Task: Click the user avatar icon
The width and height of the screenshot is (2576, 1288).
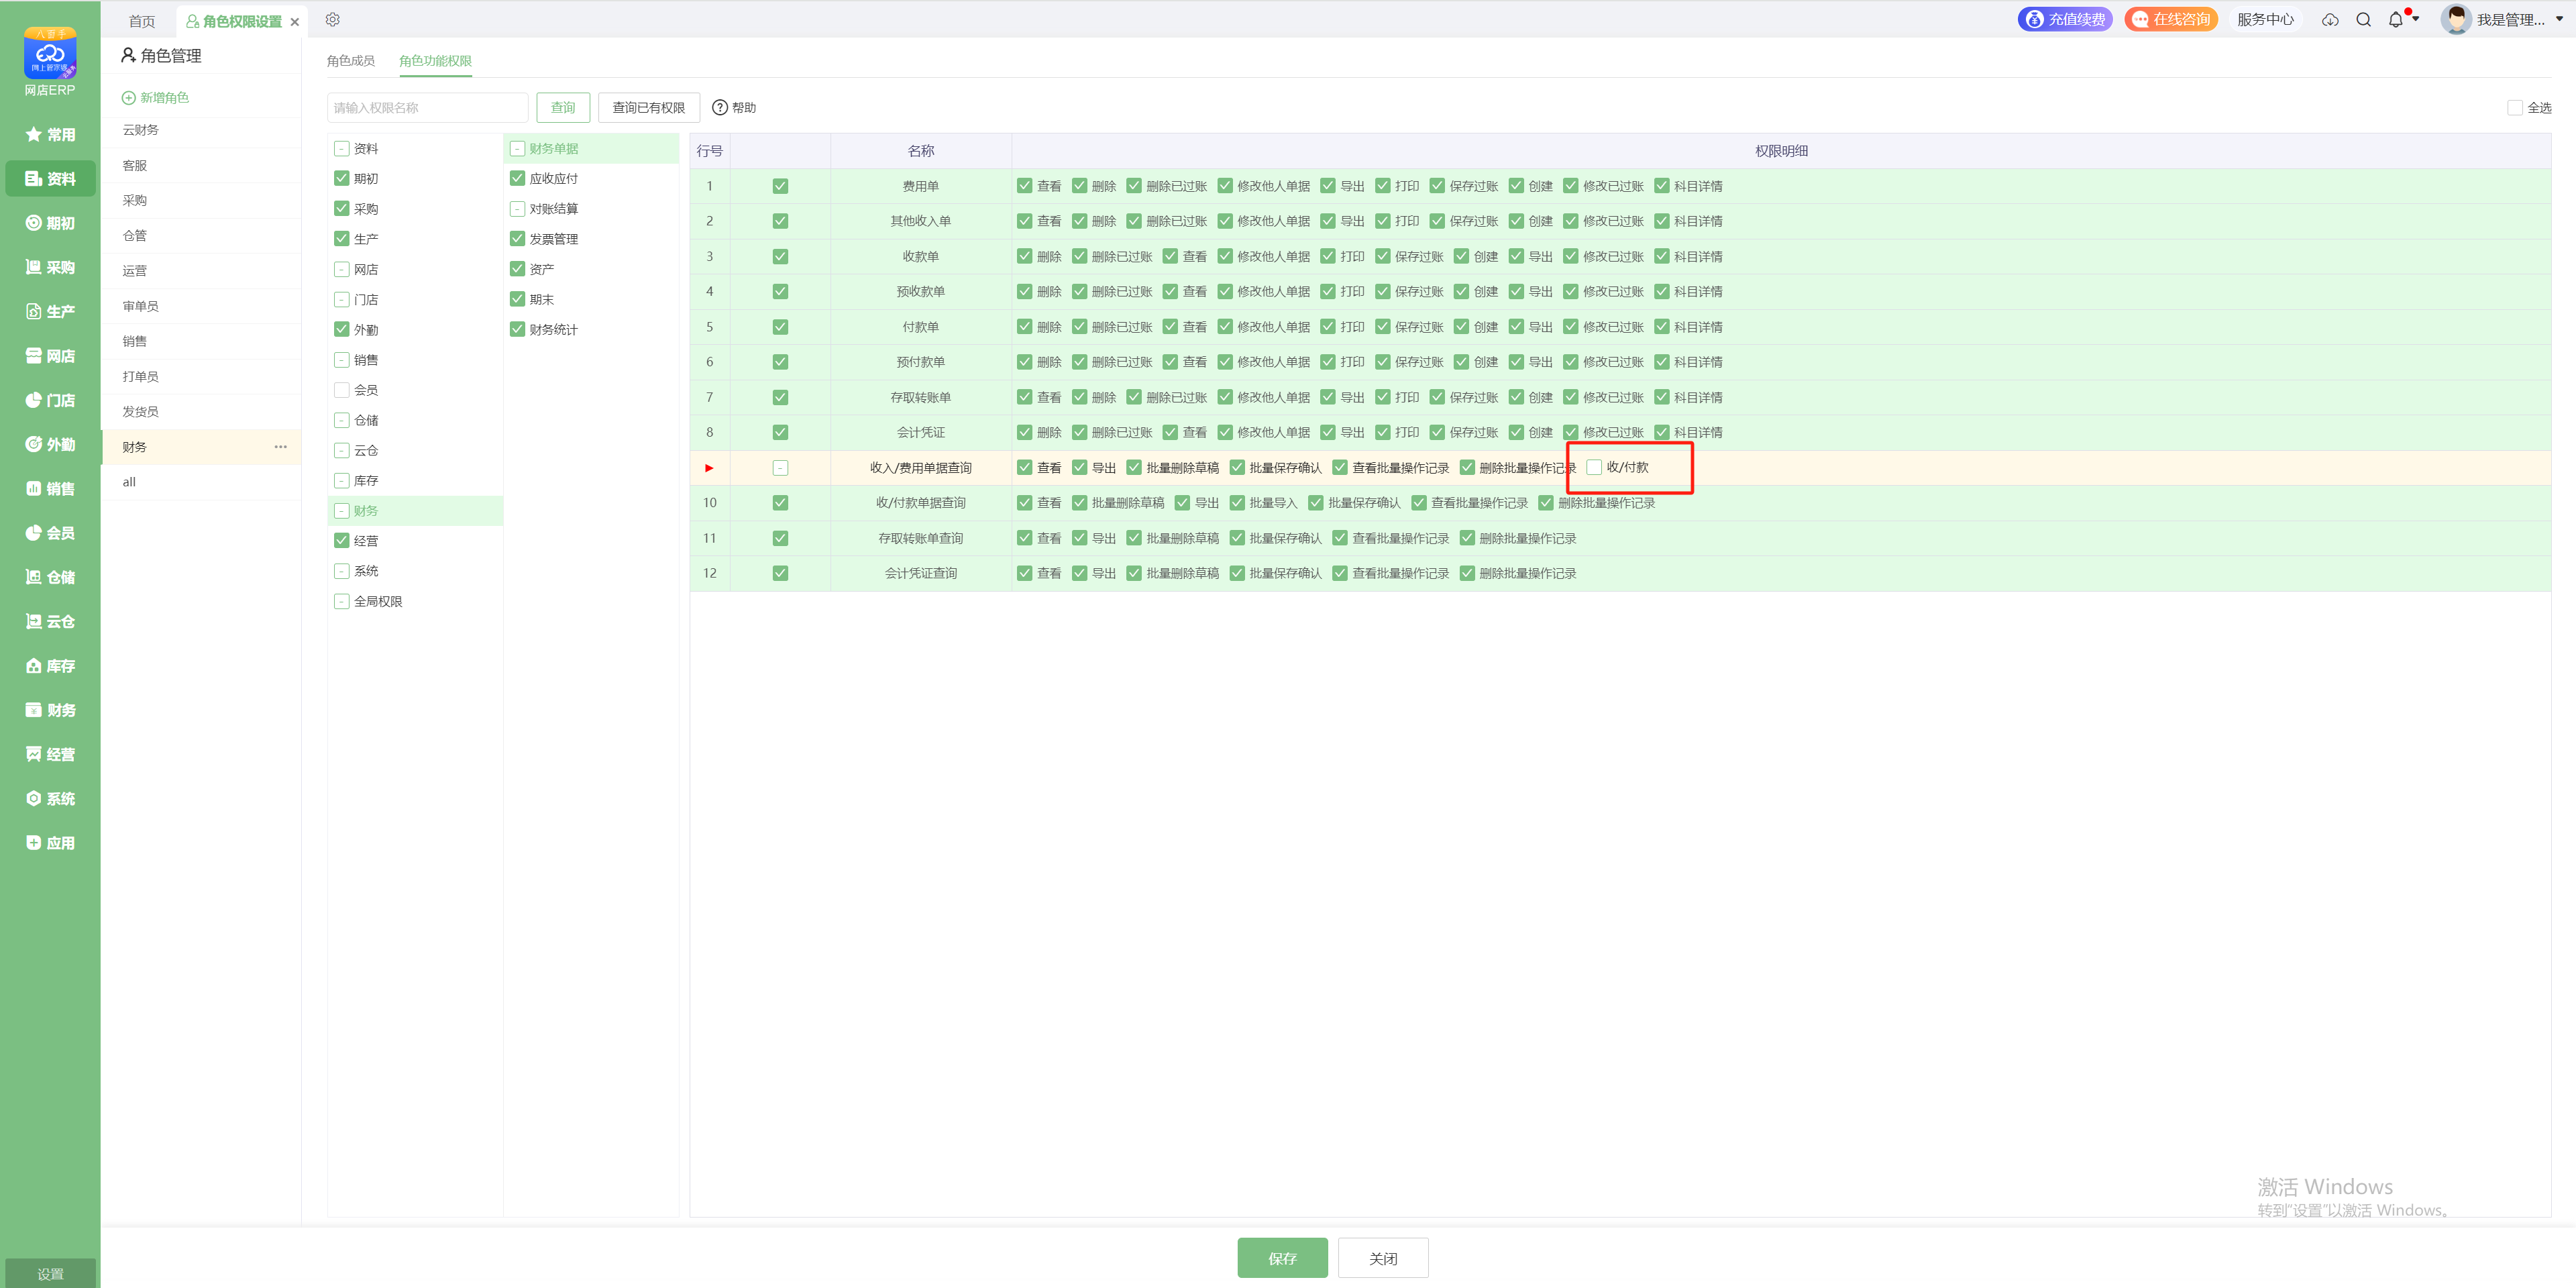Action: coord(2455,19)
